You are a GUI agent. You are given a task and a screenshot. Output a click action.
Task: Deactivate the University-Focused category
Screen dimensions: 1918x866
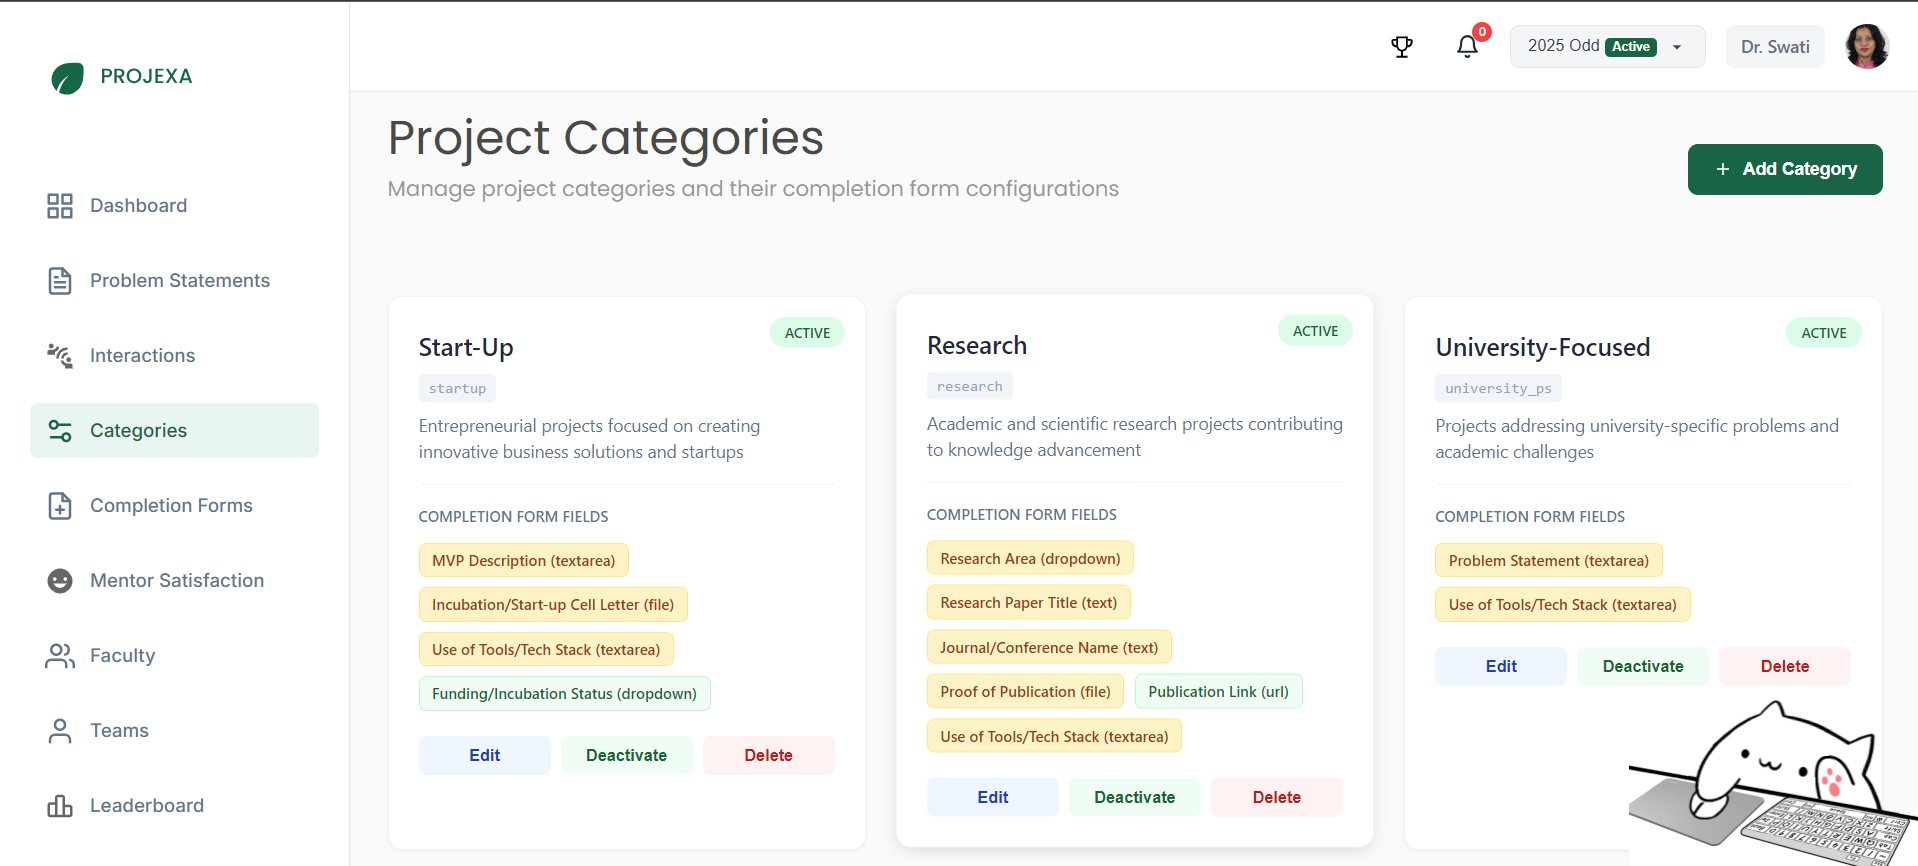(x=1643, y=667)
